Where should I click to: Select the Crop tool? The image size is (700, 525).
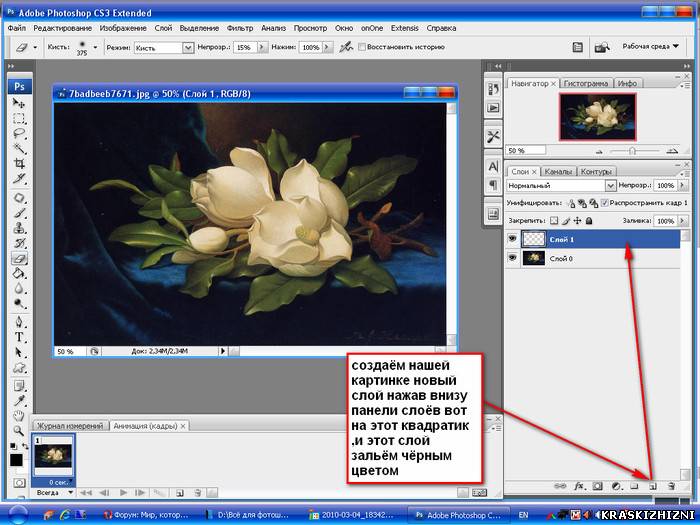19,163
